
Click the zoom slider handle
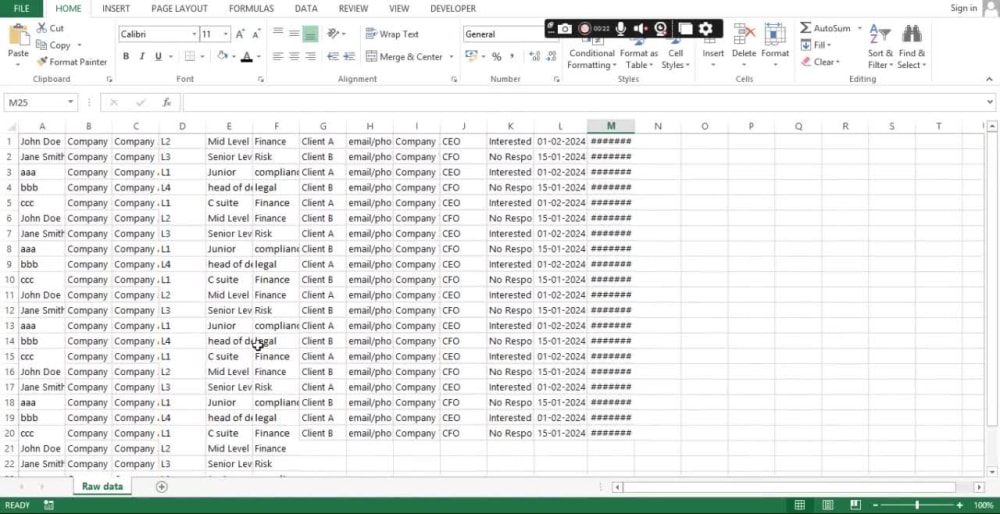[917, 506]
